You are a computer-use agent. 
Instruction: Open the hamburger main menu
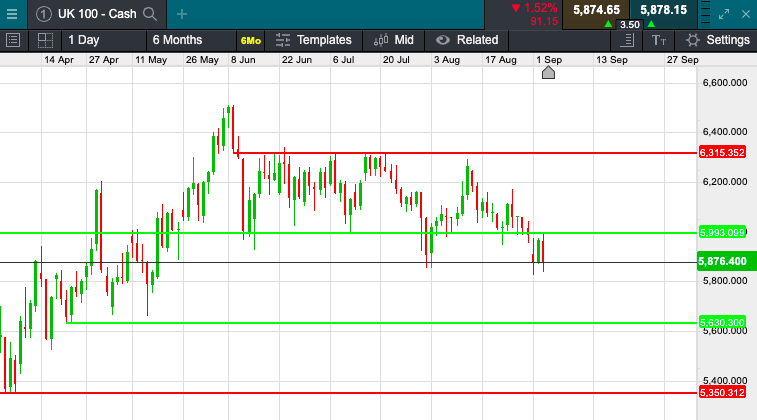pyautogui.click(x=12, y=14)
